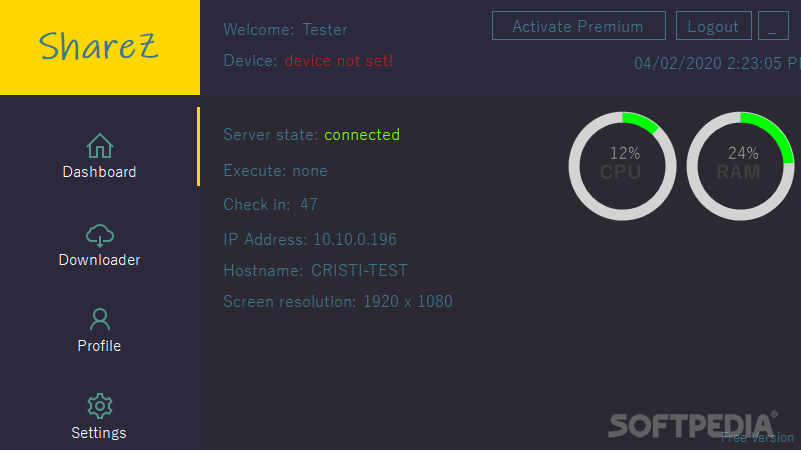Click the 12% CPU usage gauge

[622, 166]
